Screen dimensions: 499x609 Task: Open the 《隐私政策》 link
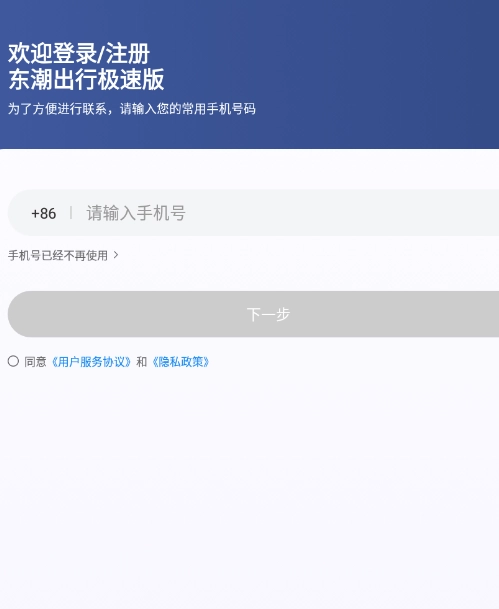tap(181, 362)
